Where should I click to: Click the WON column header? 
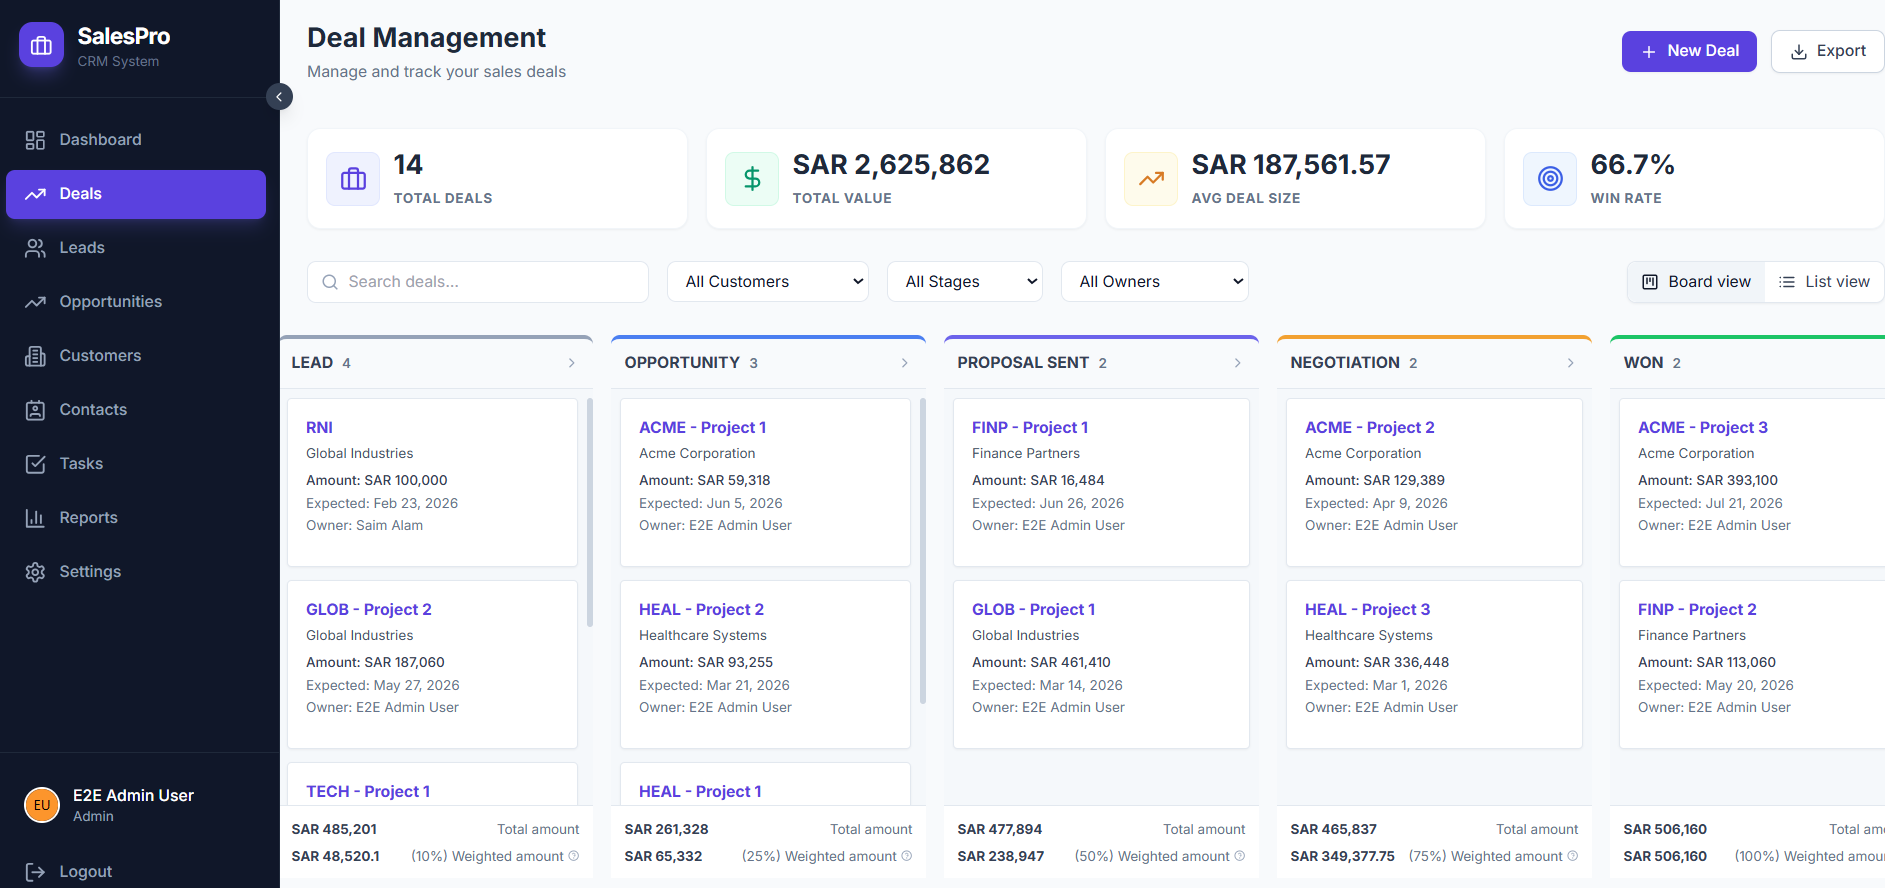coord(1748,363)
